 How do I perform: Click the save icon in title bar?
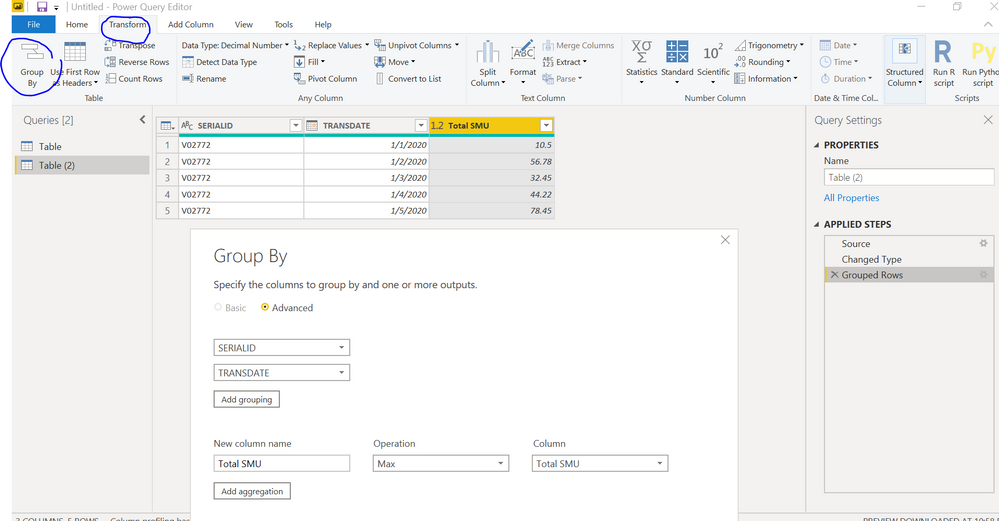[42, 7]
